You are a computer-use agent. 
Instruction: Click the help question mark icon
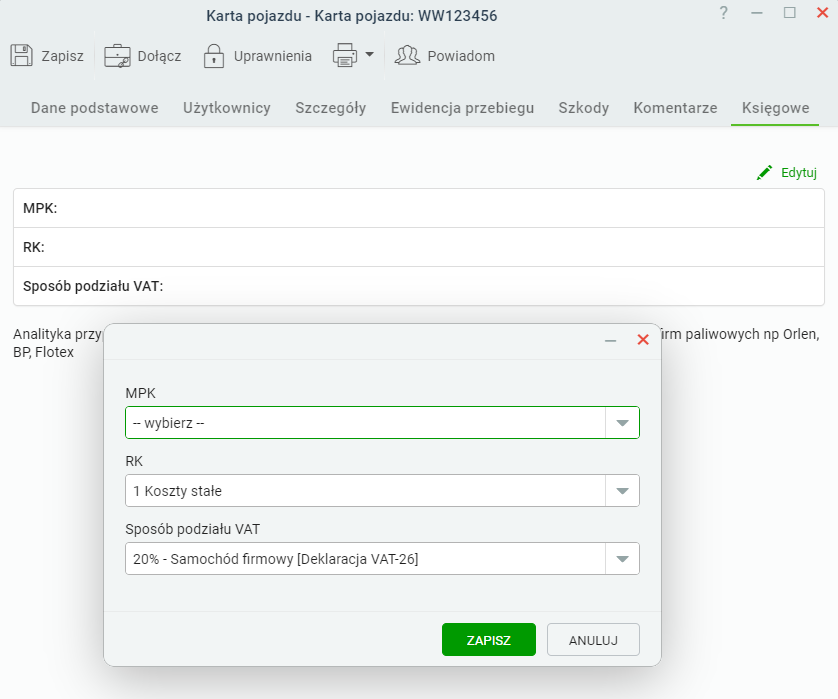[x=723, y=13]
